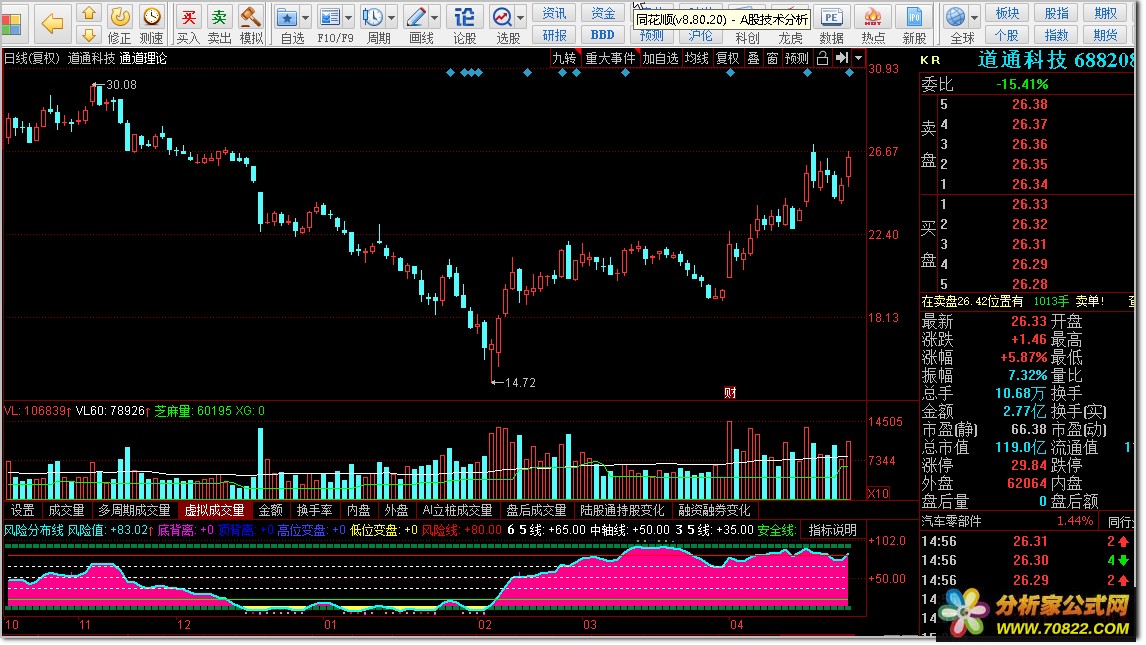
Task: Open the 模拟 simulated trading gavel icon
Action: (x=251, y=16)
